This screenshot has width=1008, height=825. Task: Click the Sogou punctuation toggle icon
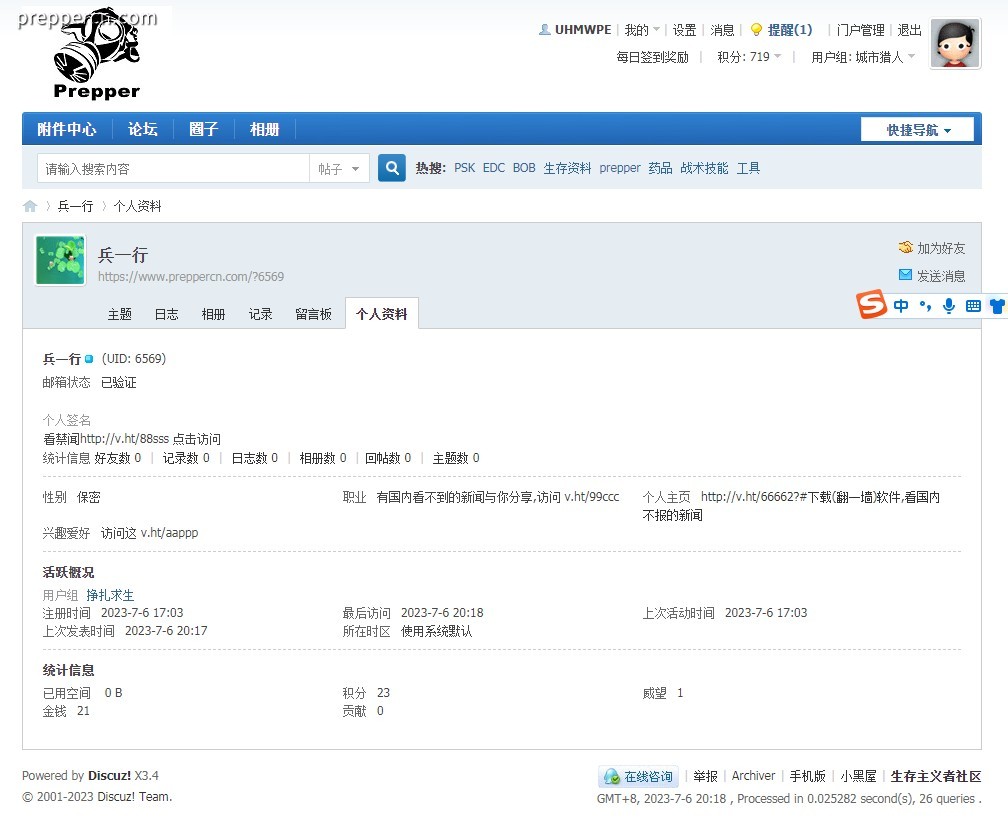[925, 306]
